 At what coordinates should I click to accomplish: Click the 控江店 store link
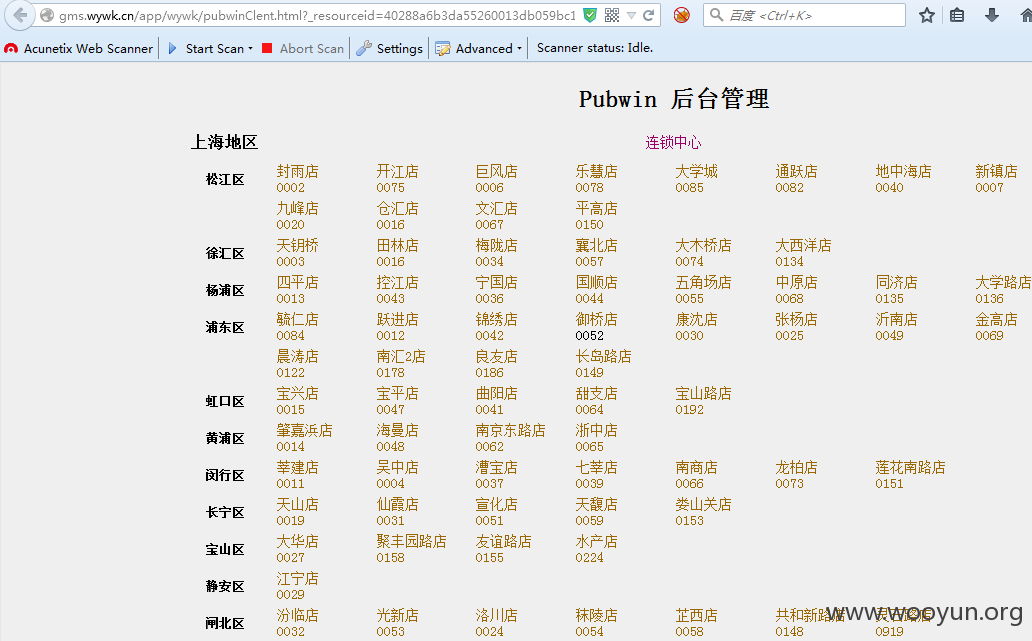[398, 282]
